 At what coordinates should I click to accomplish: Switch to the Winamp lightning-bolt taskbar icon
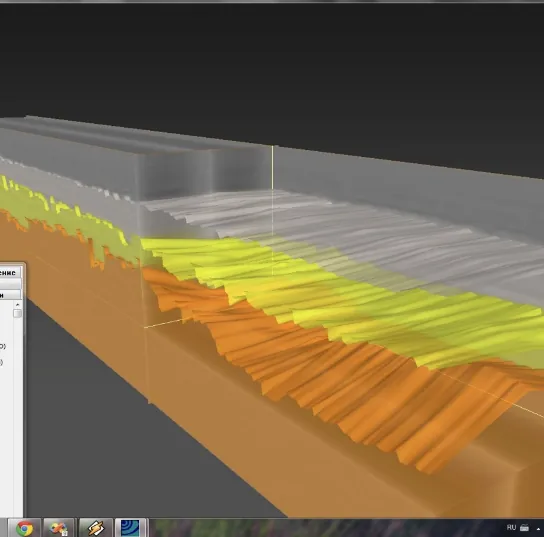click(x=95, y=529)
